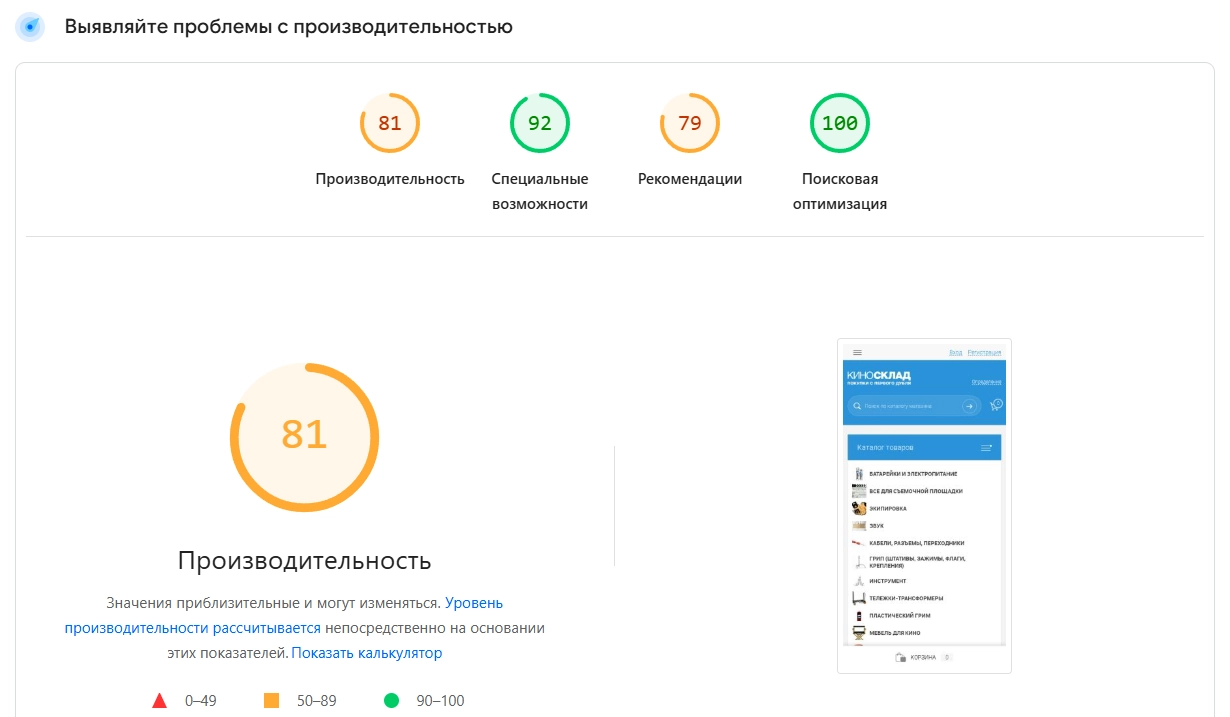Click the 'Тележки-трансформеры' category icon
The height and width of the screenshot is (717, 1230).
(x=858, y=598)
